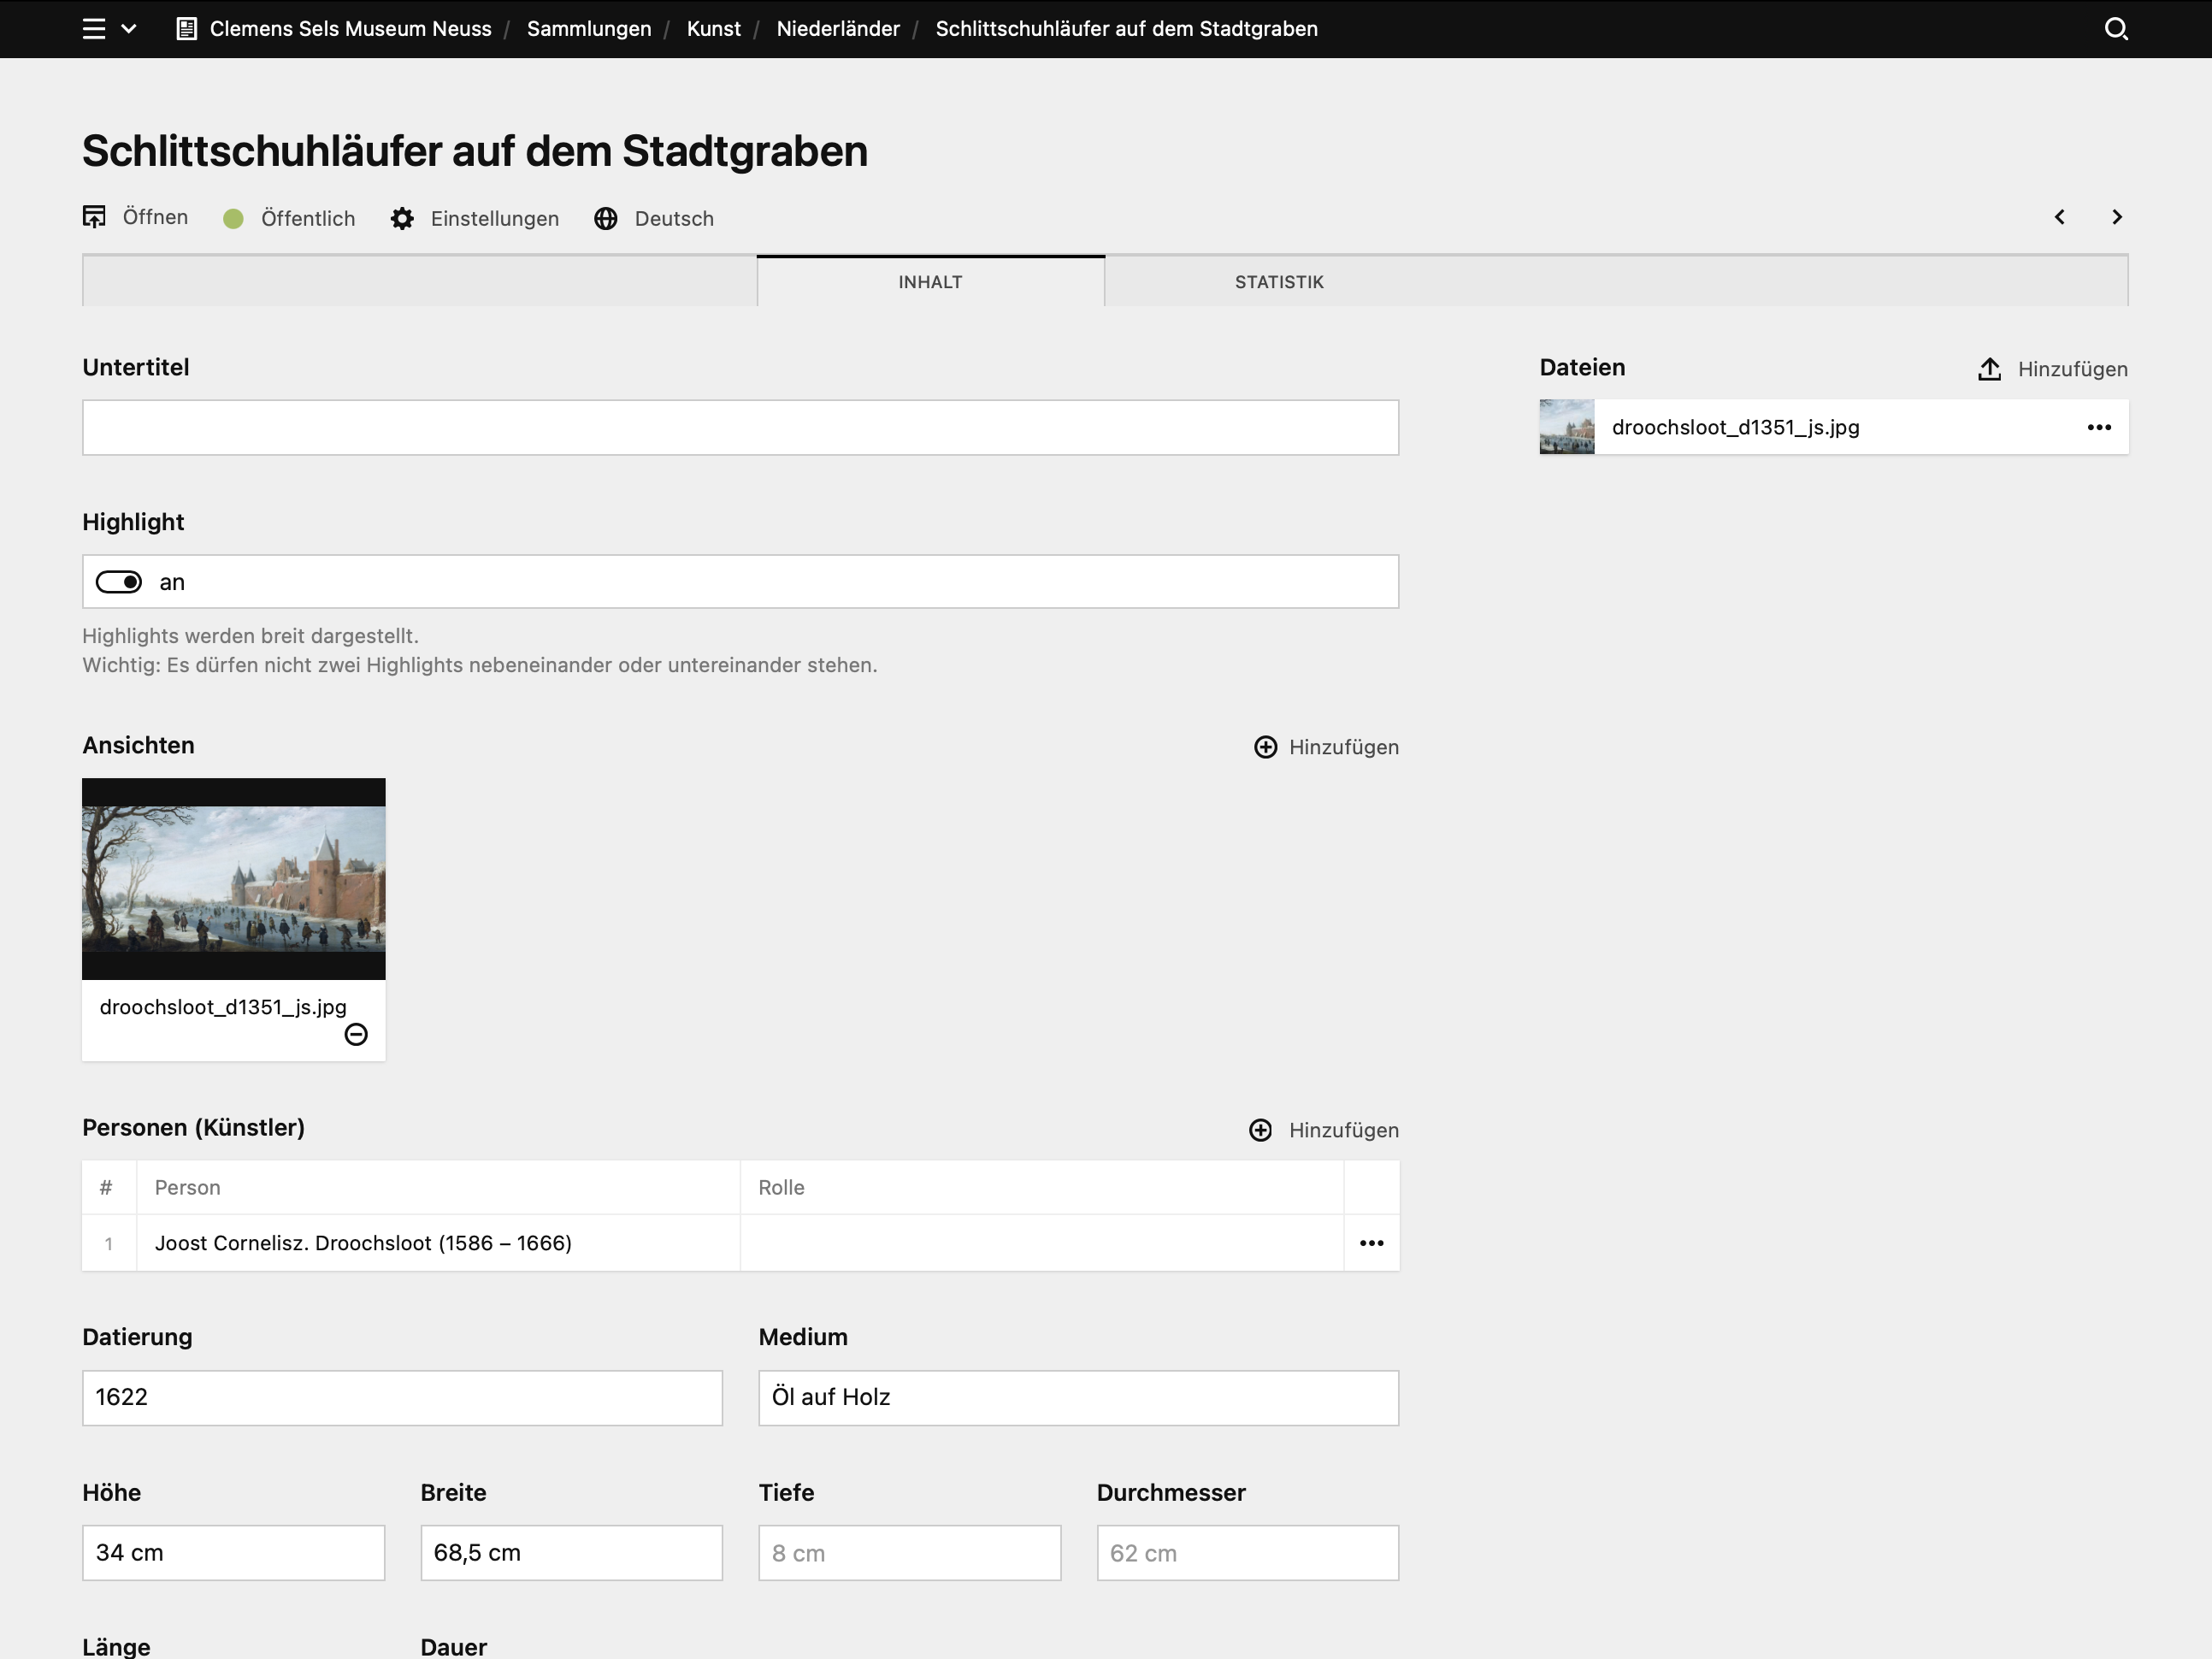Toggle the Highlight switch off
This screenshot has width=2212, height=1659.
point(118,581)
